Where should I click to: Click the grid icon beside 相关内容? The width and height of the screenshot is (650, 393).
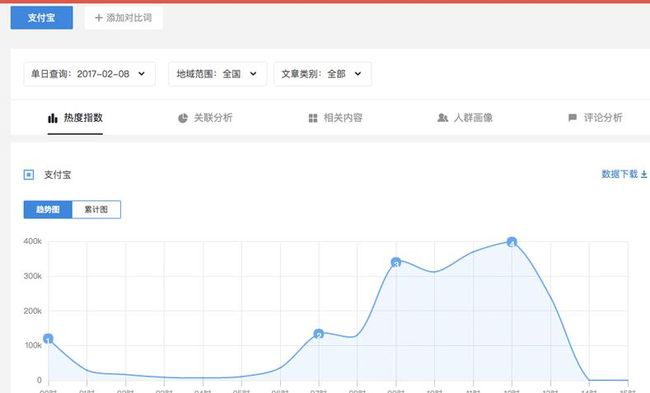pos(313,118)
